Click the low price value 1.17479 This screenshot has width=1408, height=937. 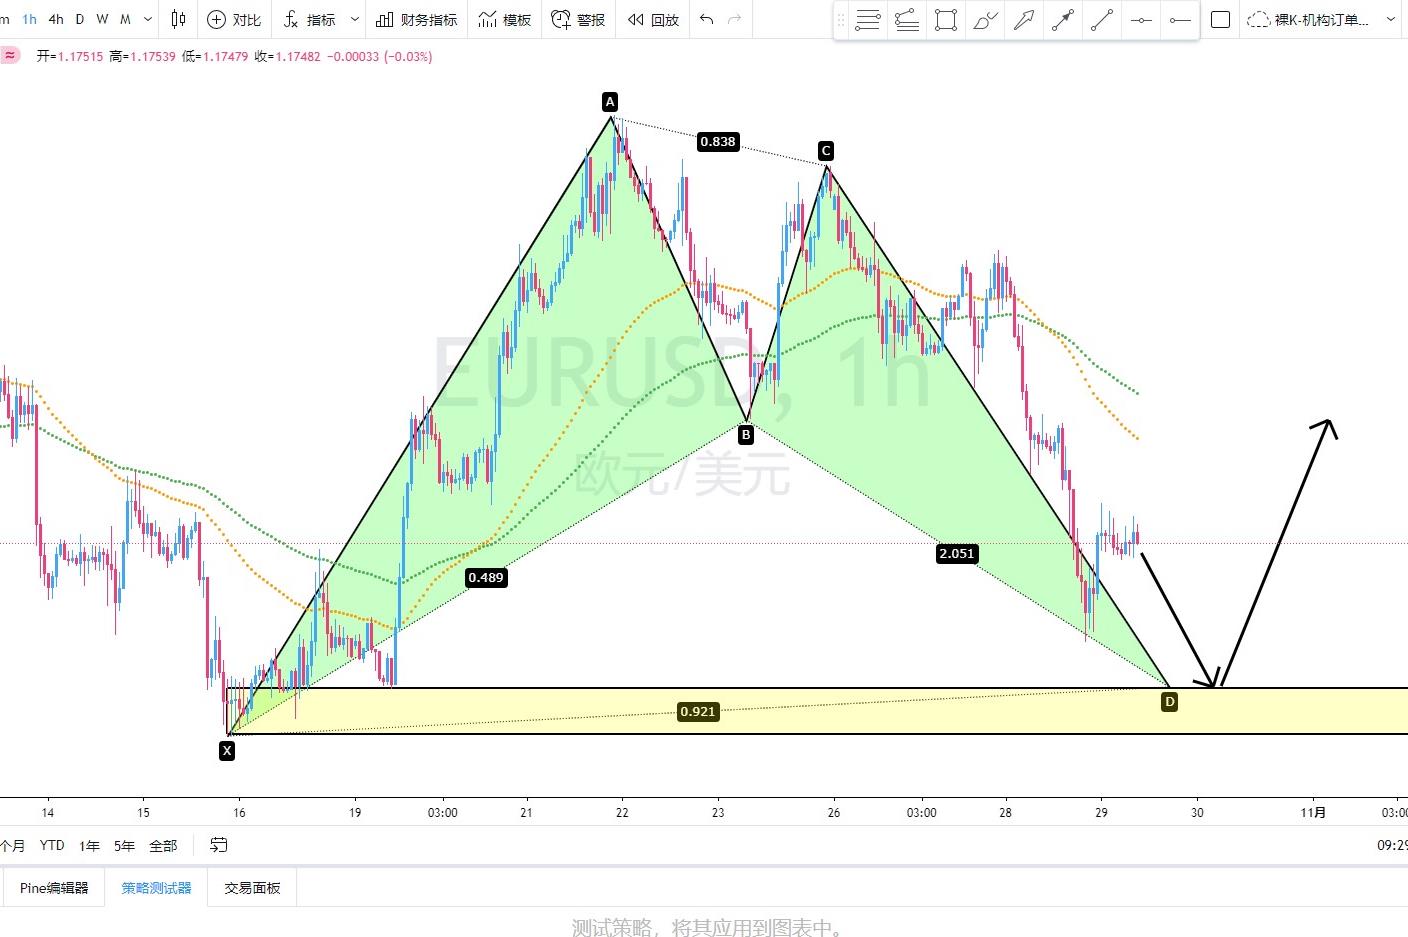tap(226, 57)
